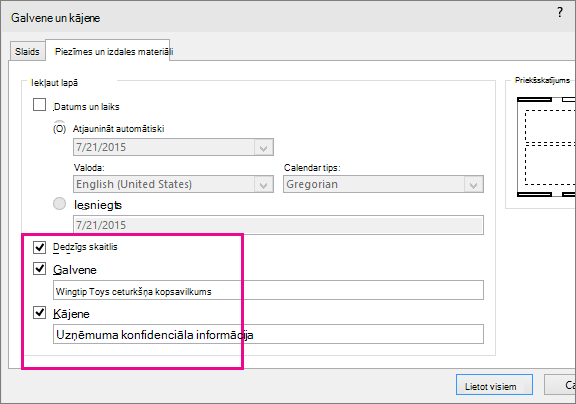Expand the Valoda English (United States) dropdown
This screenshot has height=404, width=576.
(173, 184)
